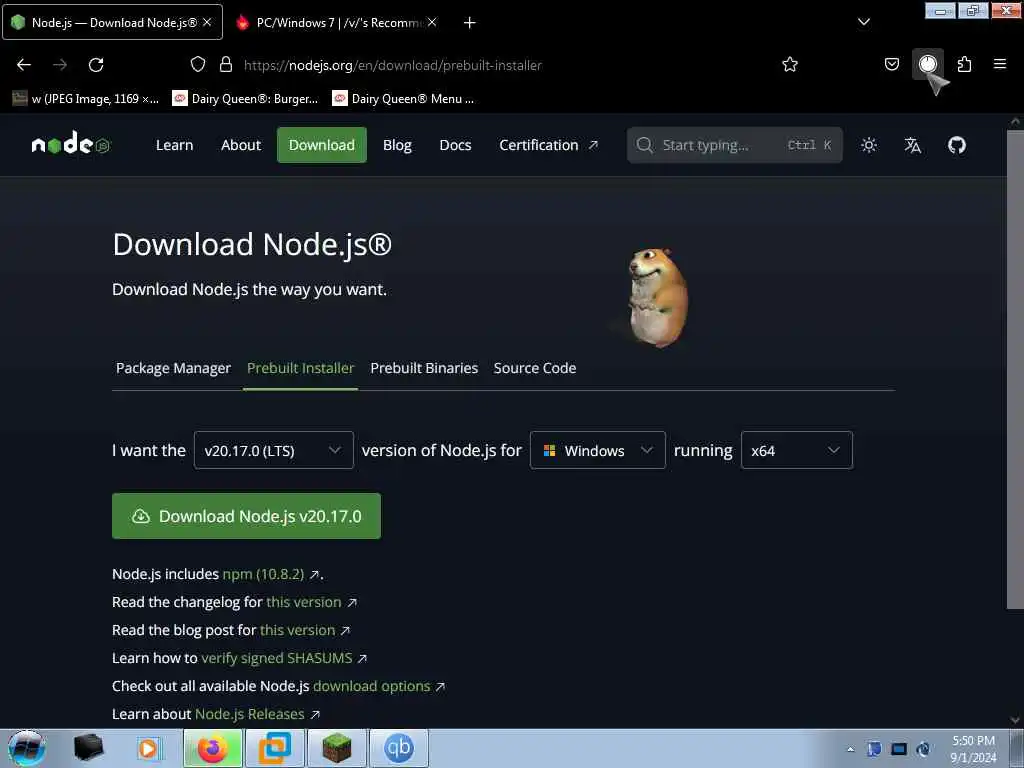Open the Firefox hamburger menu
1024x768 pixels.
point(1000,64)
